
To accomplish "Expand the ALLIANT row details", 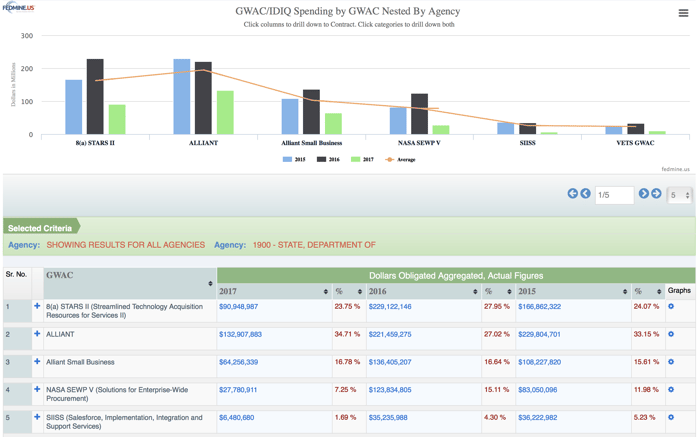I will tap(37, 333).
